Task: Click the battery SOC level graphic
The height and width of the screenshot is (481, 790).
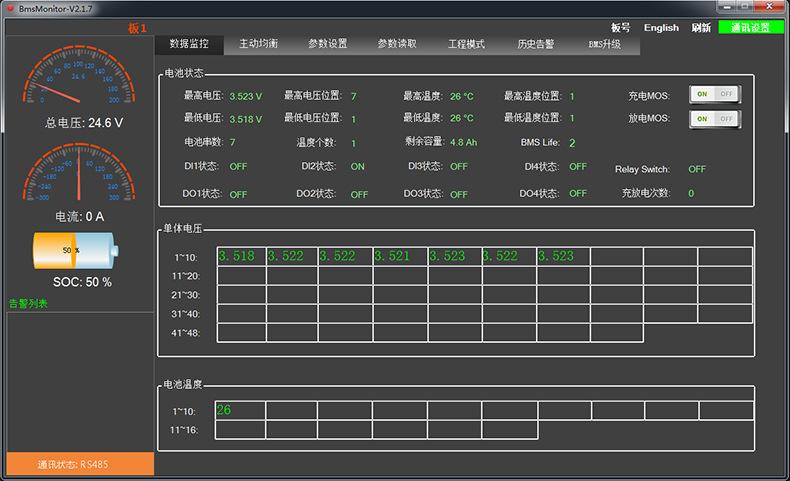Action: tap(76, 250)
